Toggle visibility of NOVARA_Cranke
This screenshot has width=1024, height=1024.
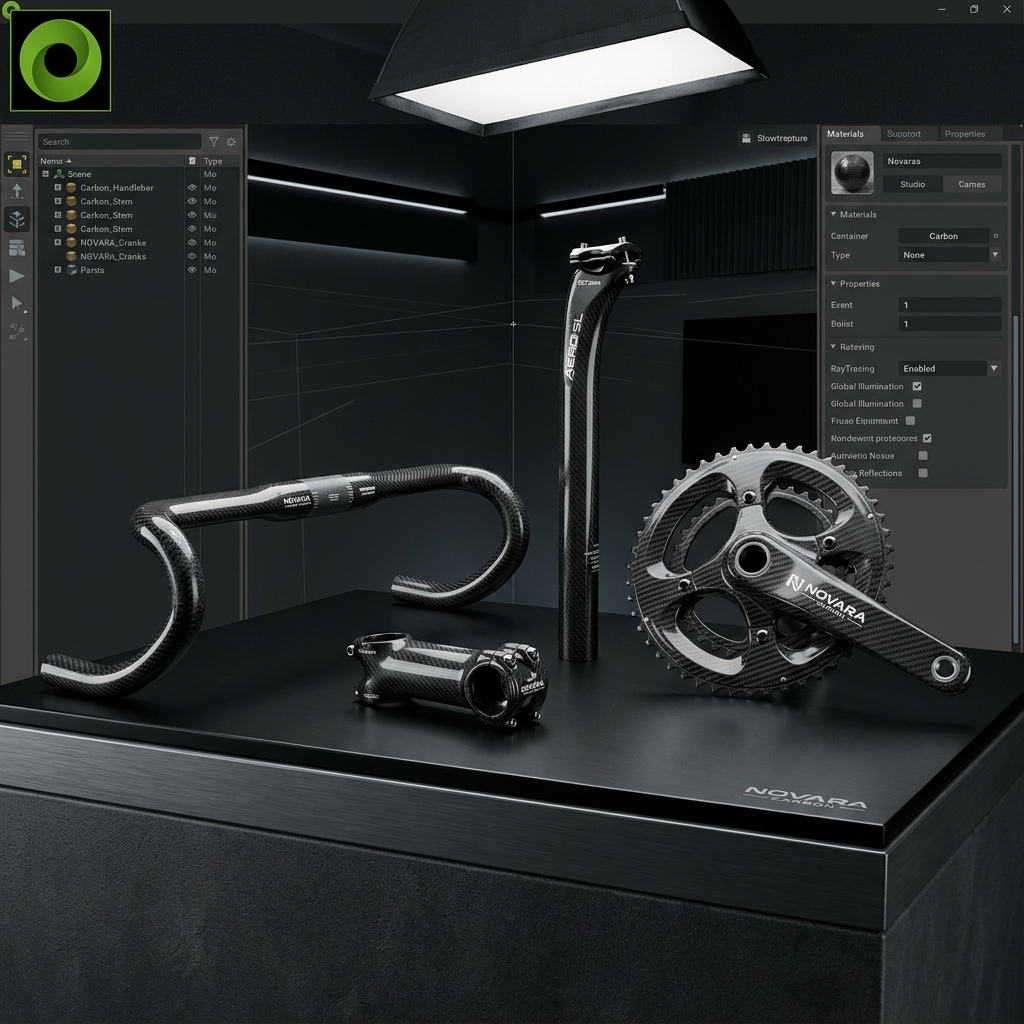(x=192, y=242)
